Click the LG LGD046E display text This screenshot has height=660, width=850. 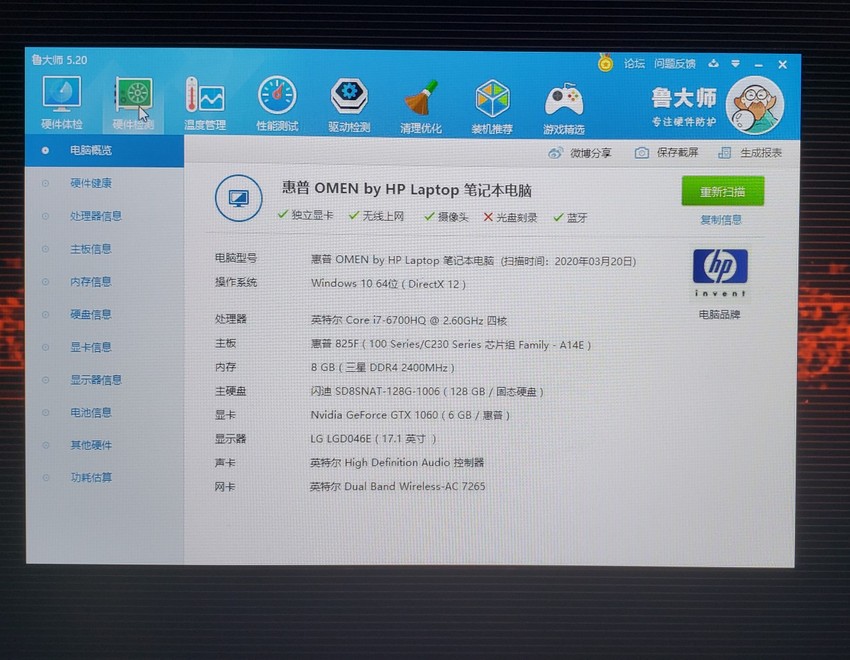point(373,439)
